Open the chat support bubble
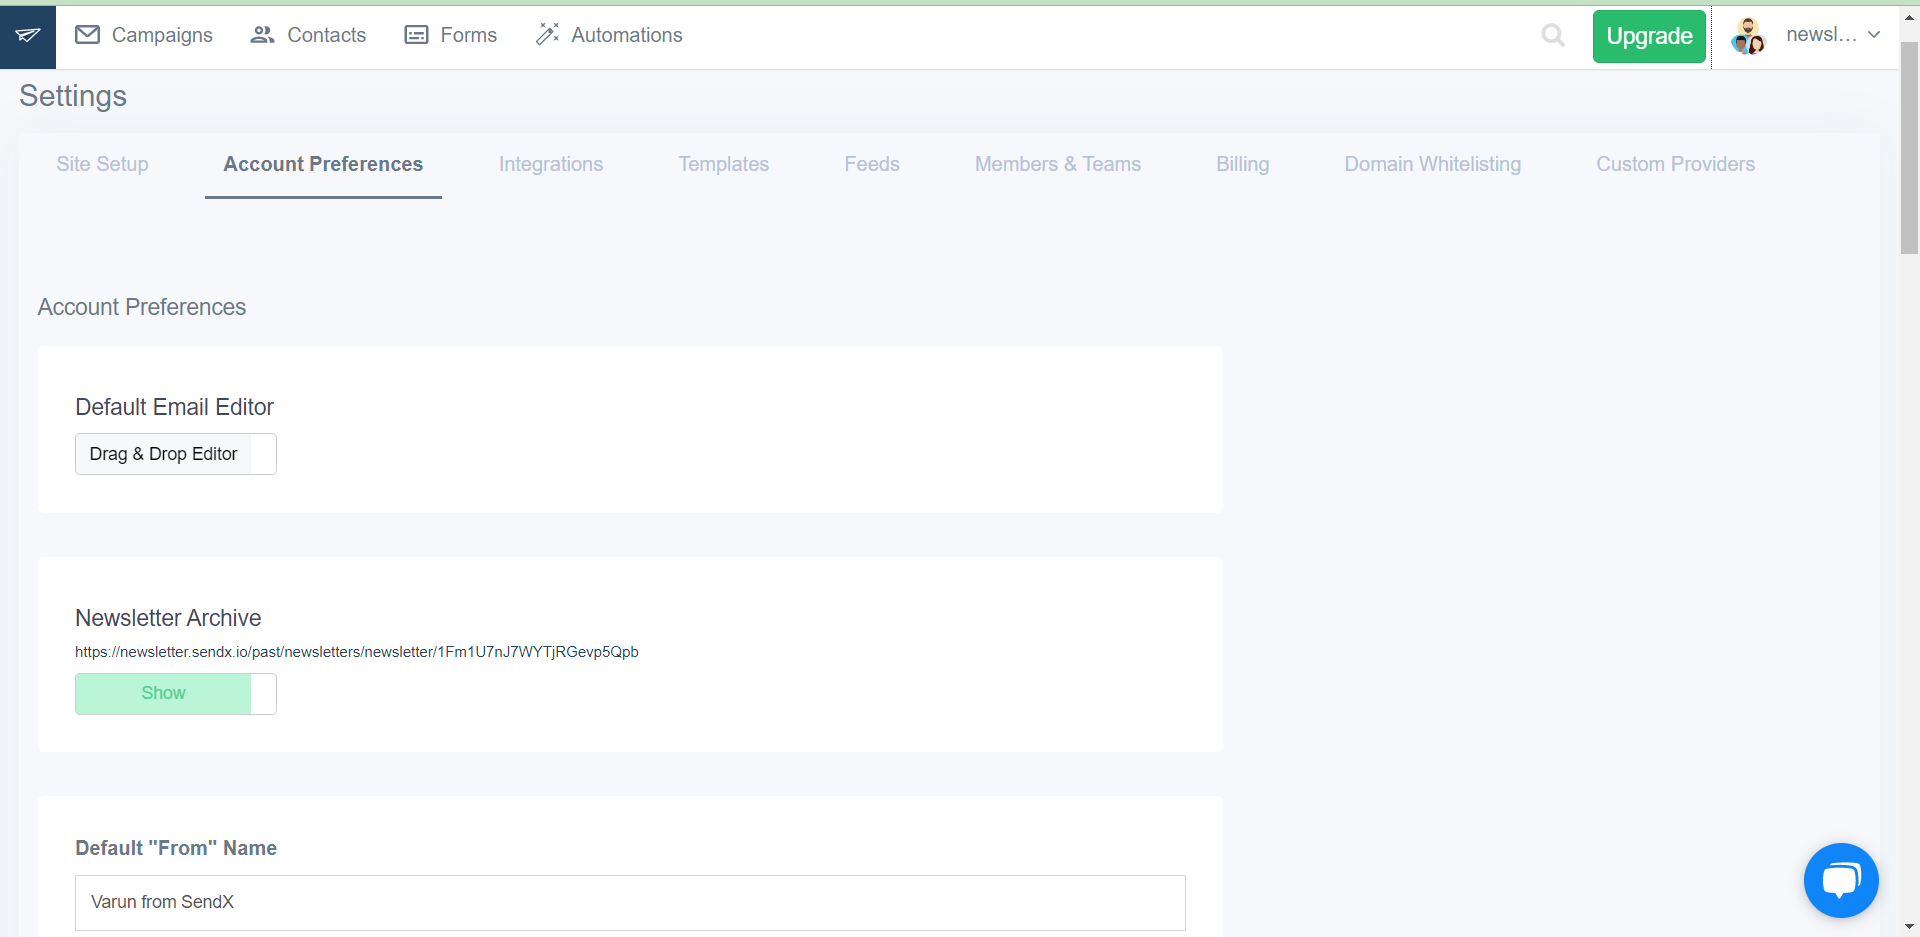The width and height of the screenshot is (1920, 937). [x=1841, y=881]
